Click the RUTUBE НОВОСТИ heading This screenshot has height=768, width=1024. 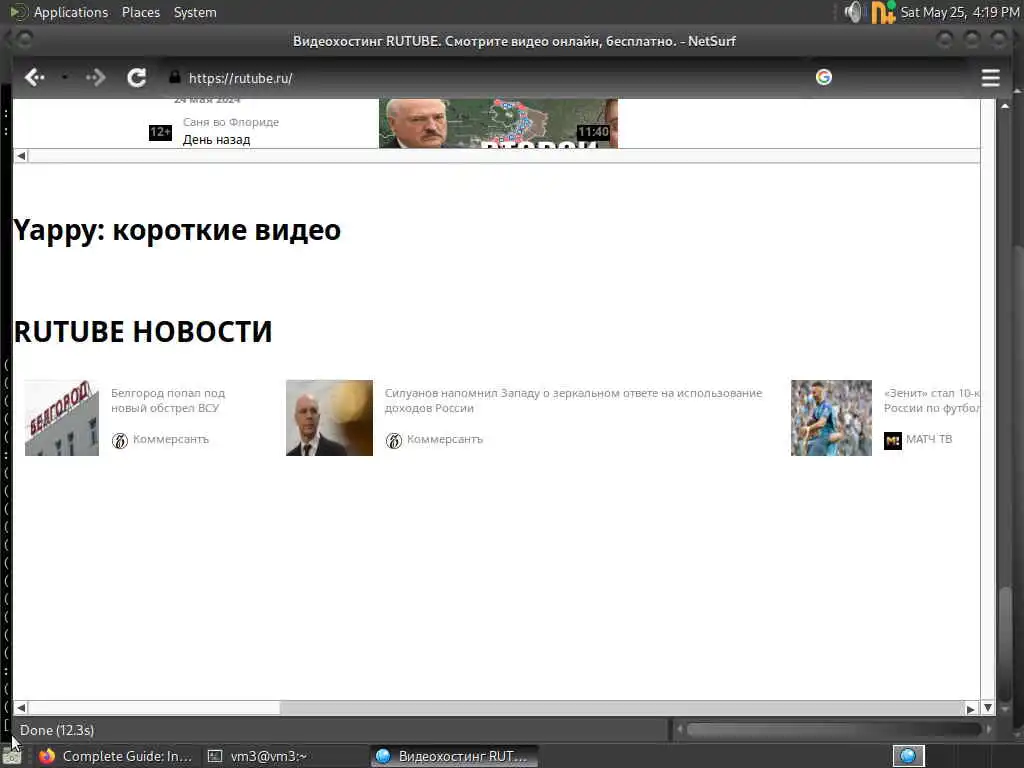(142, 331)
